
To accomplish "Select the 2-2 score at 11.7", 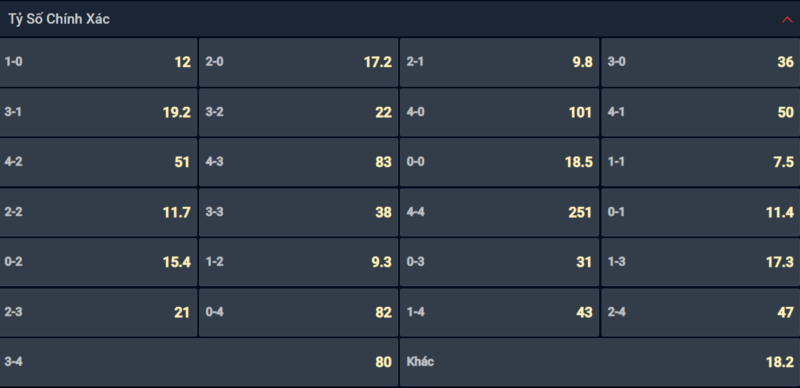I will coord(98,212).
